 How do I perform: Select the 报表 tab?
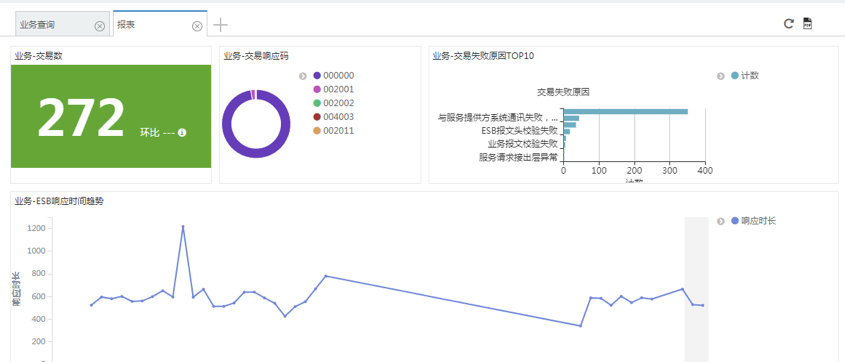pos(160,24)
